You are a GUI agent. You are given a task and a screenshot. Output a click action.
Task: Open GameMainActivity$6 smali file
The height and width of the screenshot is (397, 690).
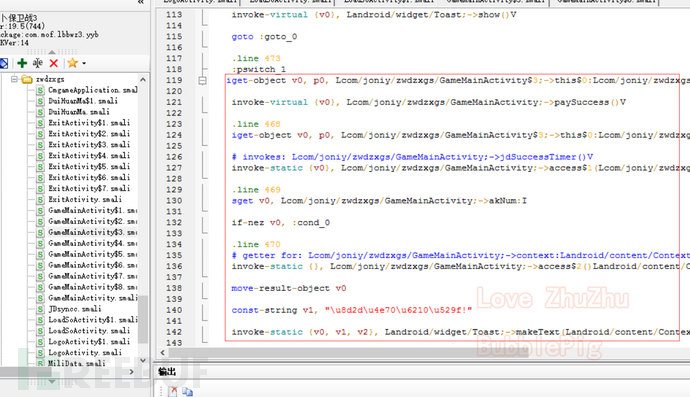(x=92, y=265)
